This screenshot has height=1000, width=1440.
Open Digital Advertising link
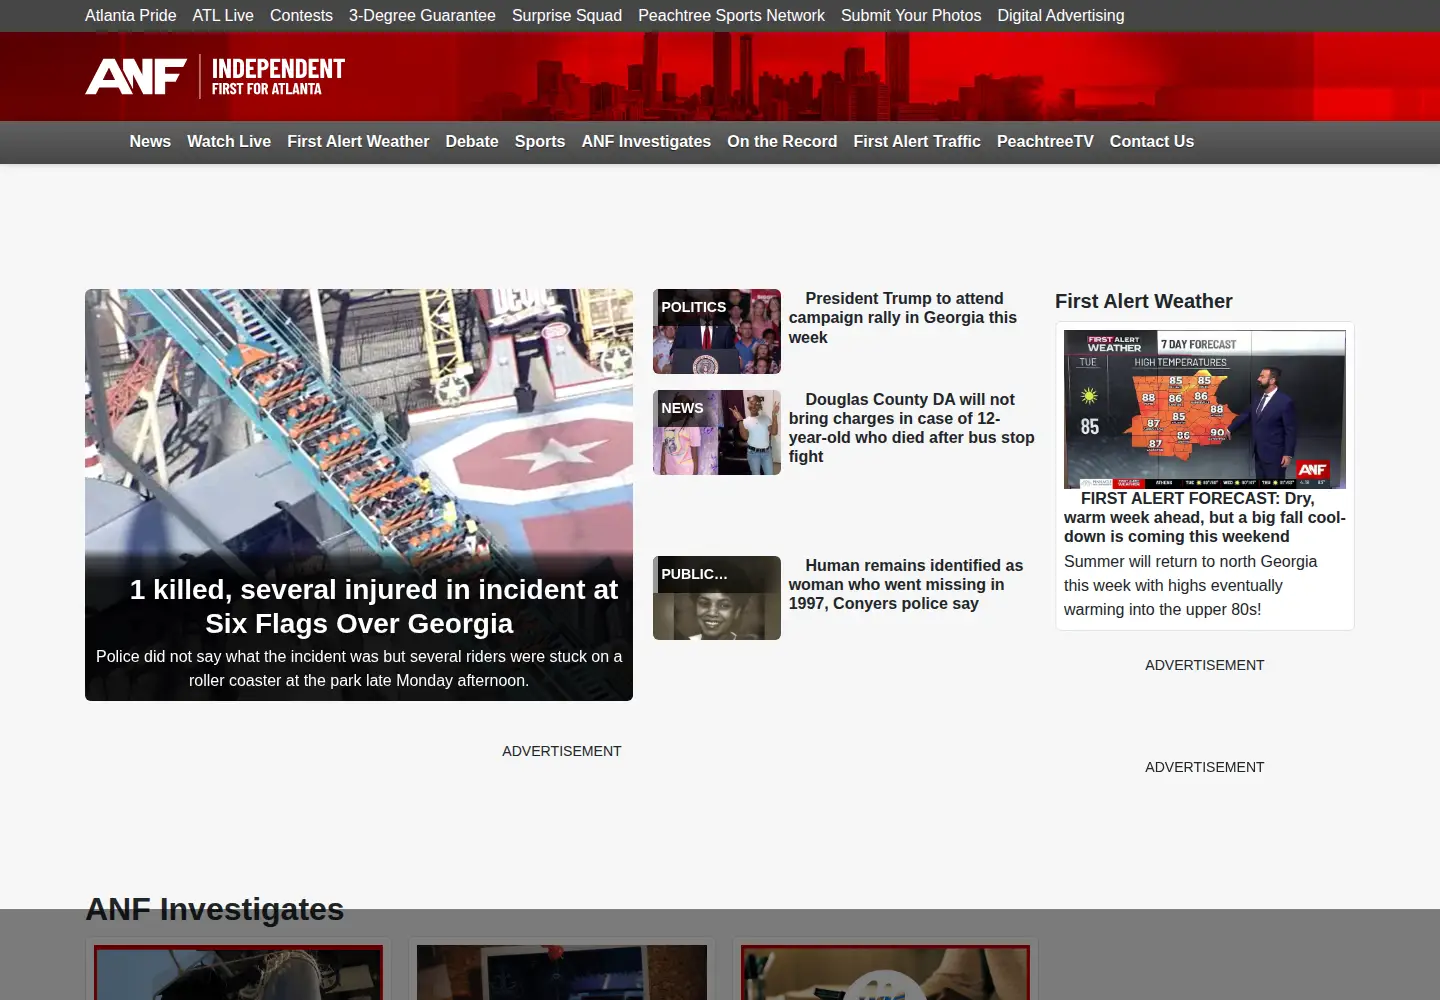click(1061, 16)
